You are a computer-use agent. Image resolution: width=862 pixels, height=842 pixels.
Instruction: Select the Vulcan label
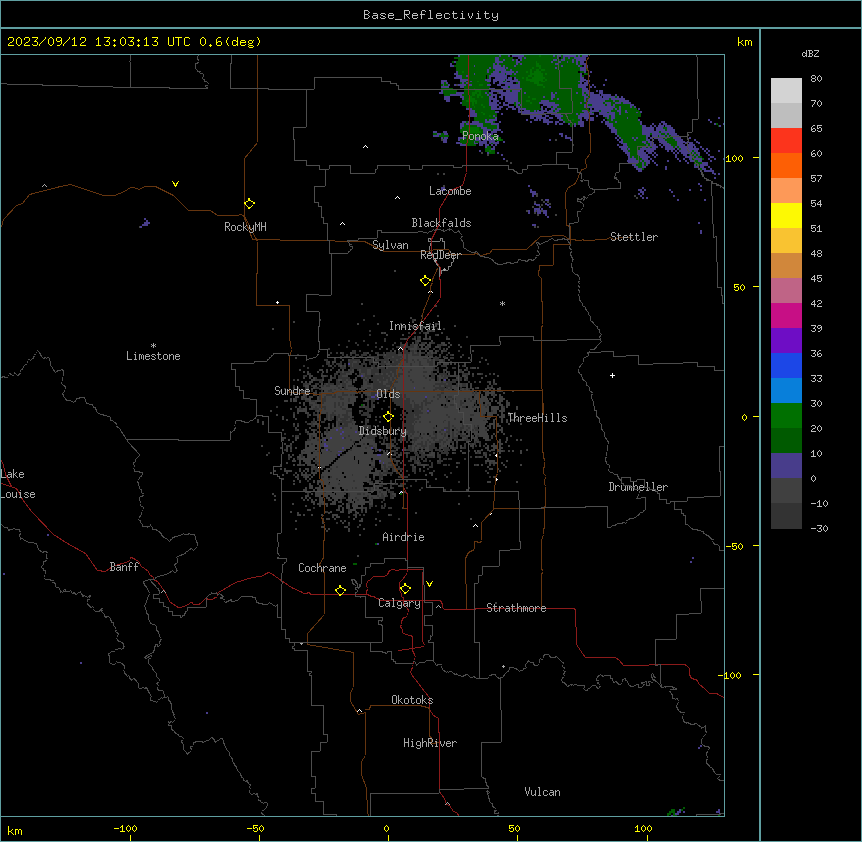(x=542, y=792)
